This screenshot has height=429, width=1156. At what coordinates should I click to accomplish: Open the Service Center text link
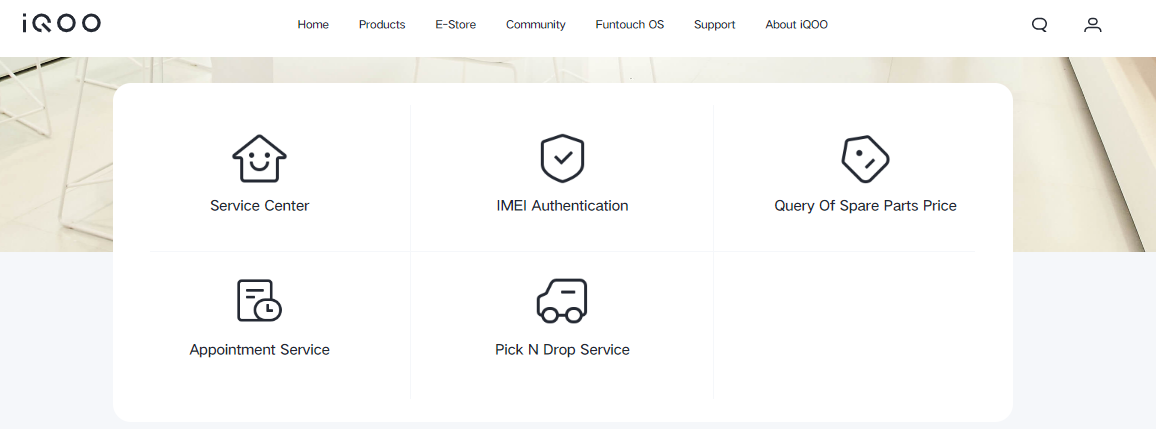pos(259,206)
